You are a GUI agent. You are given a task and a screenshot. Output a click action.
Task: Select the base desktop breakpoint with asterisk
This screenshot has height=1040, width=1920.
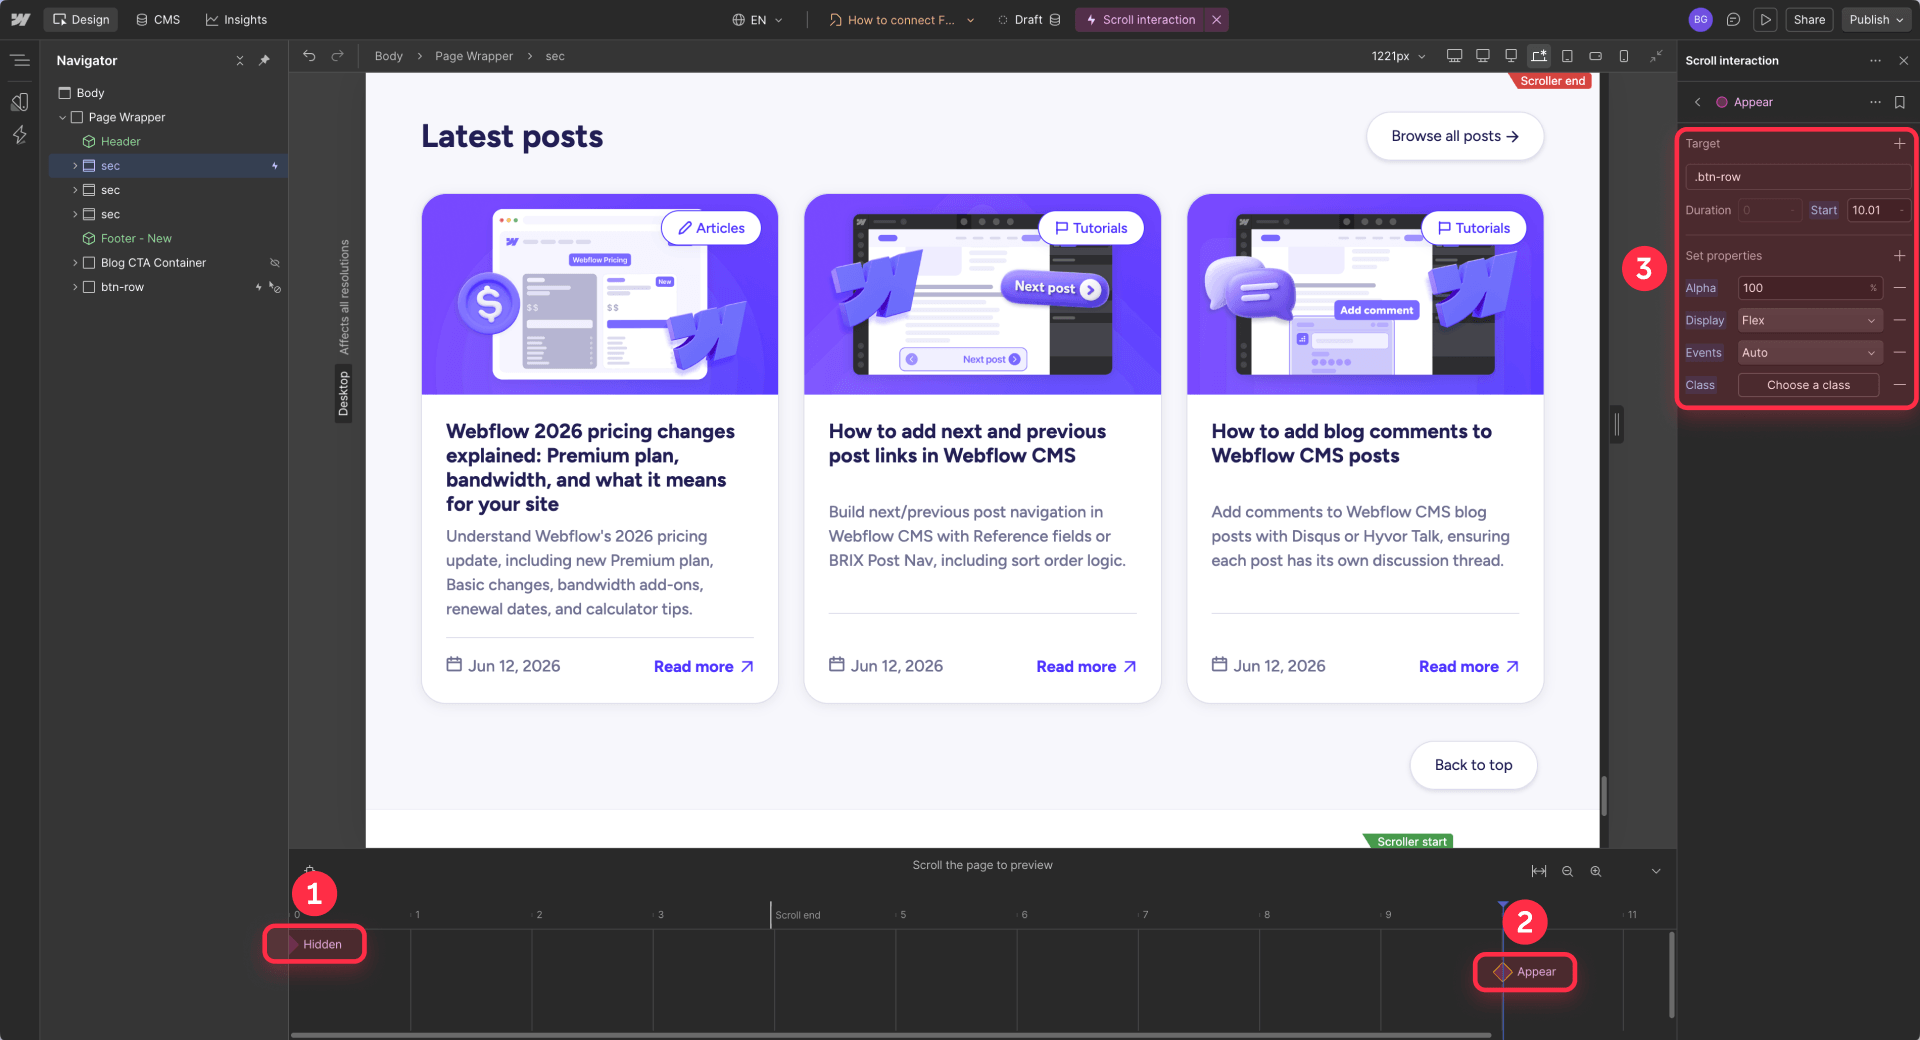pos(1539,56)
